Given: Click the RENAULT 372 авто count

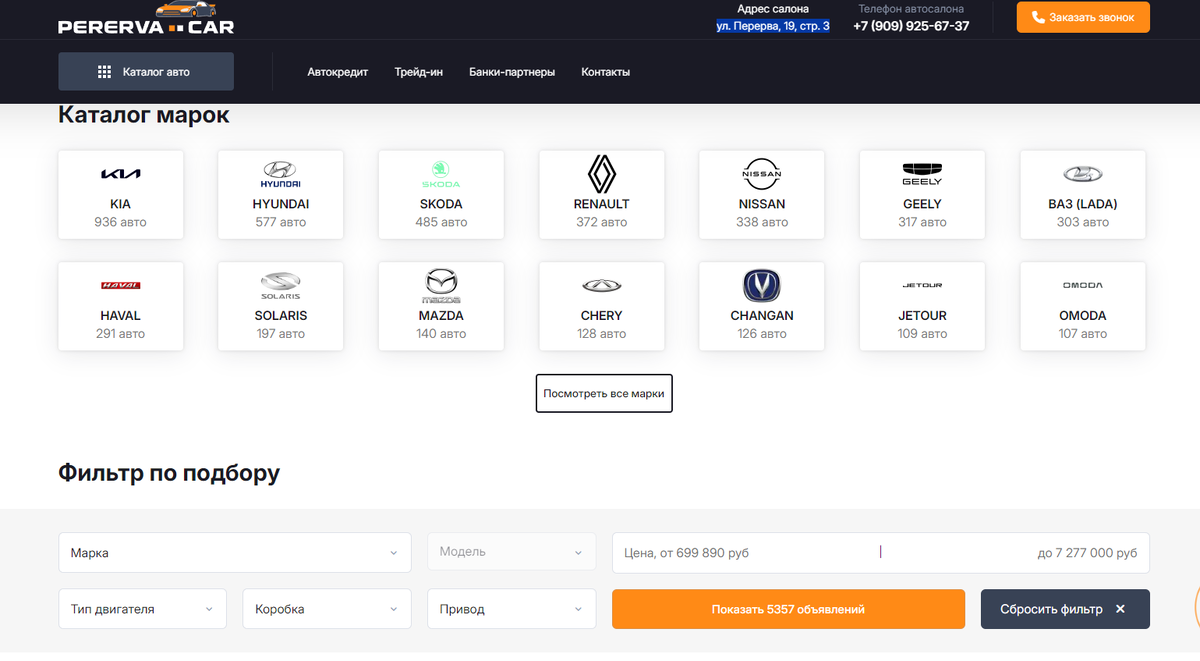Looking at the screenshot, I should tap(602, 222).
